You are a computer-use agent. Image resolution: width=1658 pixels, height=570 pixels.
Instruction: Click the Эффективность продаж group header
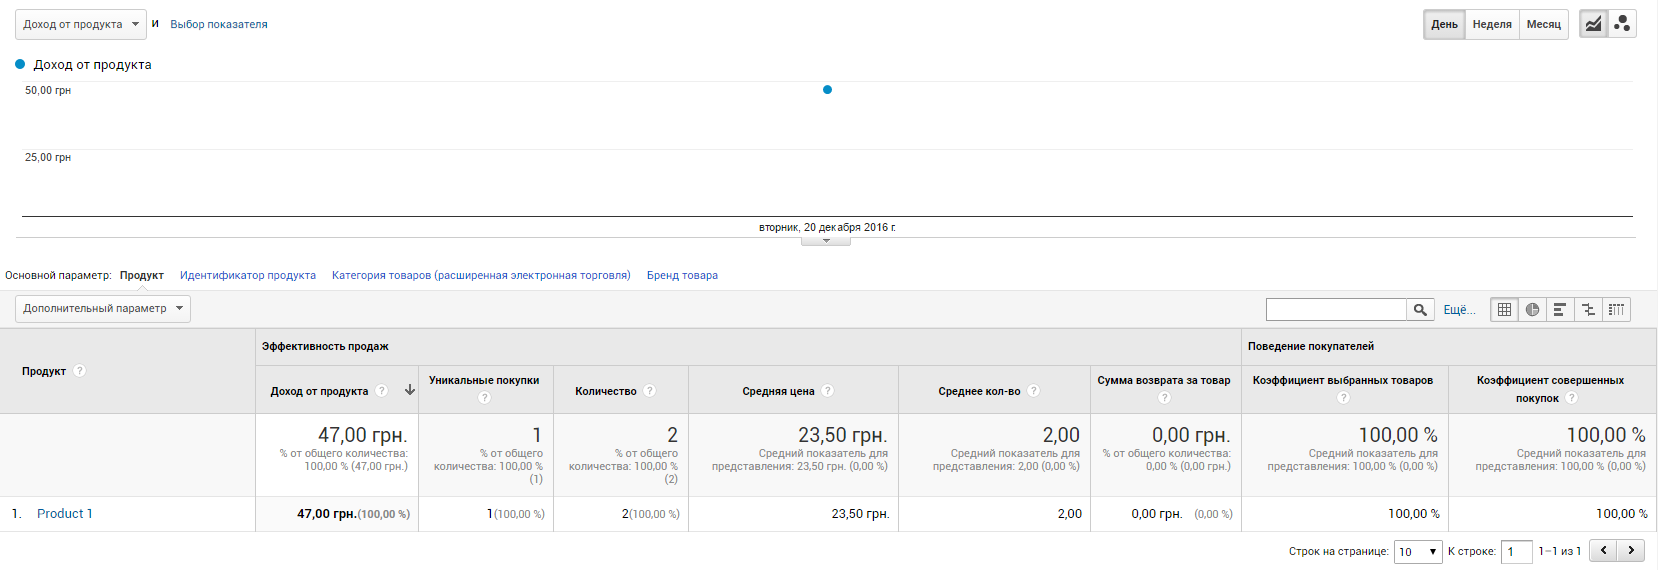pos(325,346)
